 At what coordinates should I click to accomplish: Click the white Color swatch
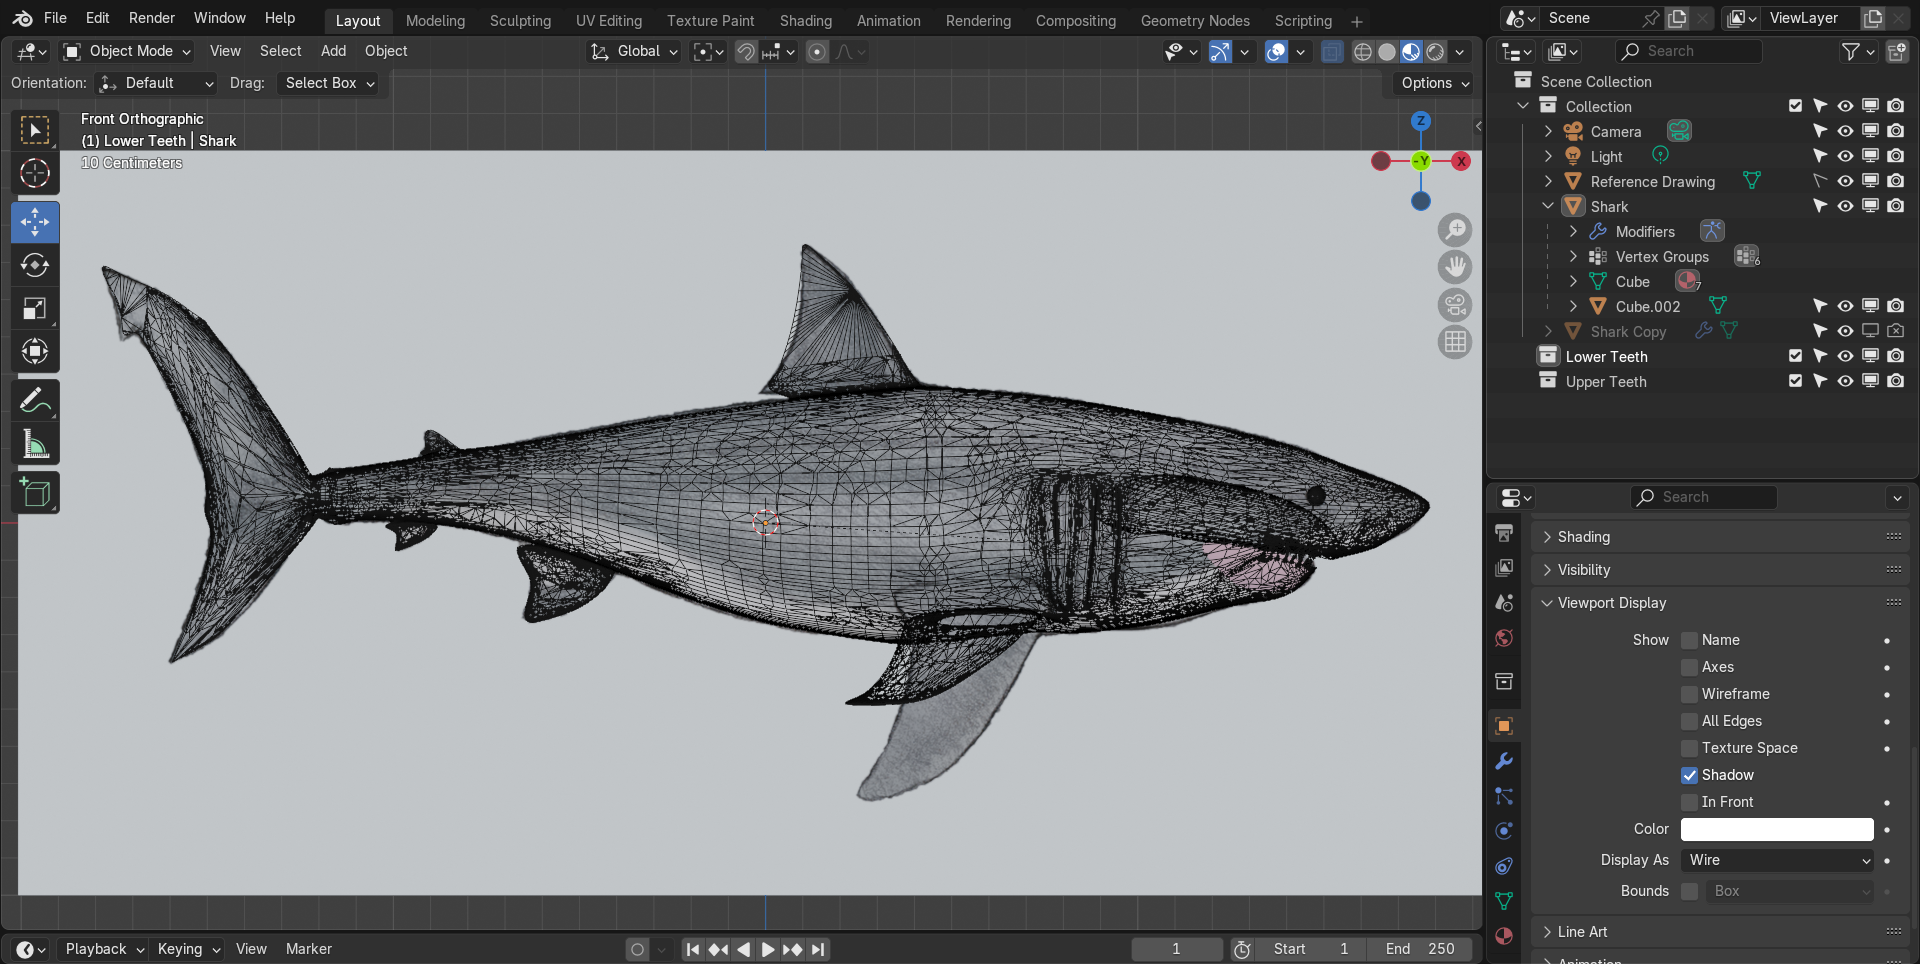pyautogui.click(x=1776, y=829)
